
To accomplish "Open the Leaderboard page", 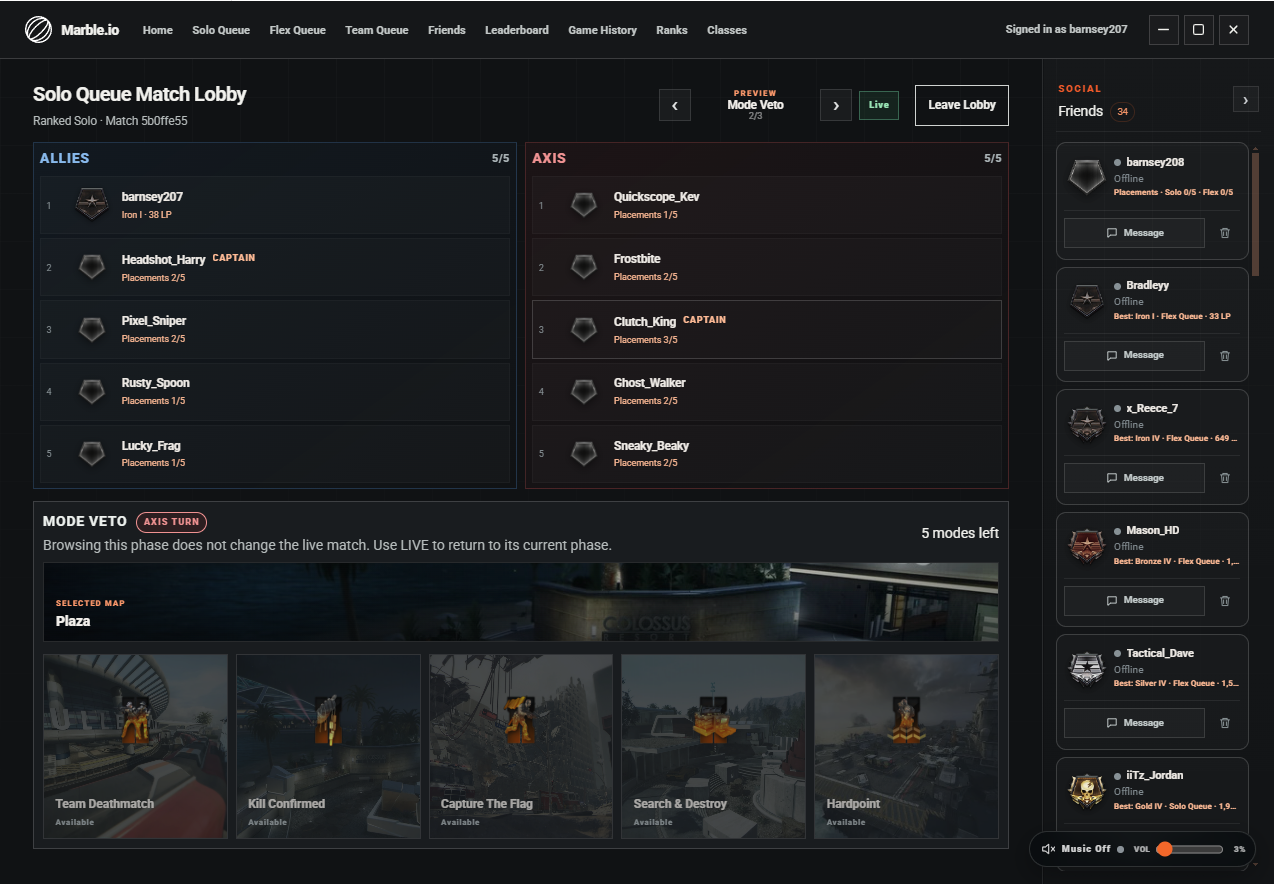I will [x=517, y=30].
